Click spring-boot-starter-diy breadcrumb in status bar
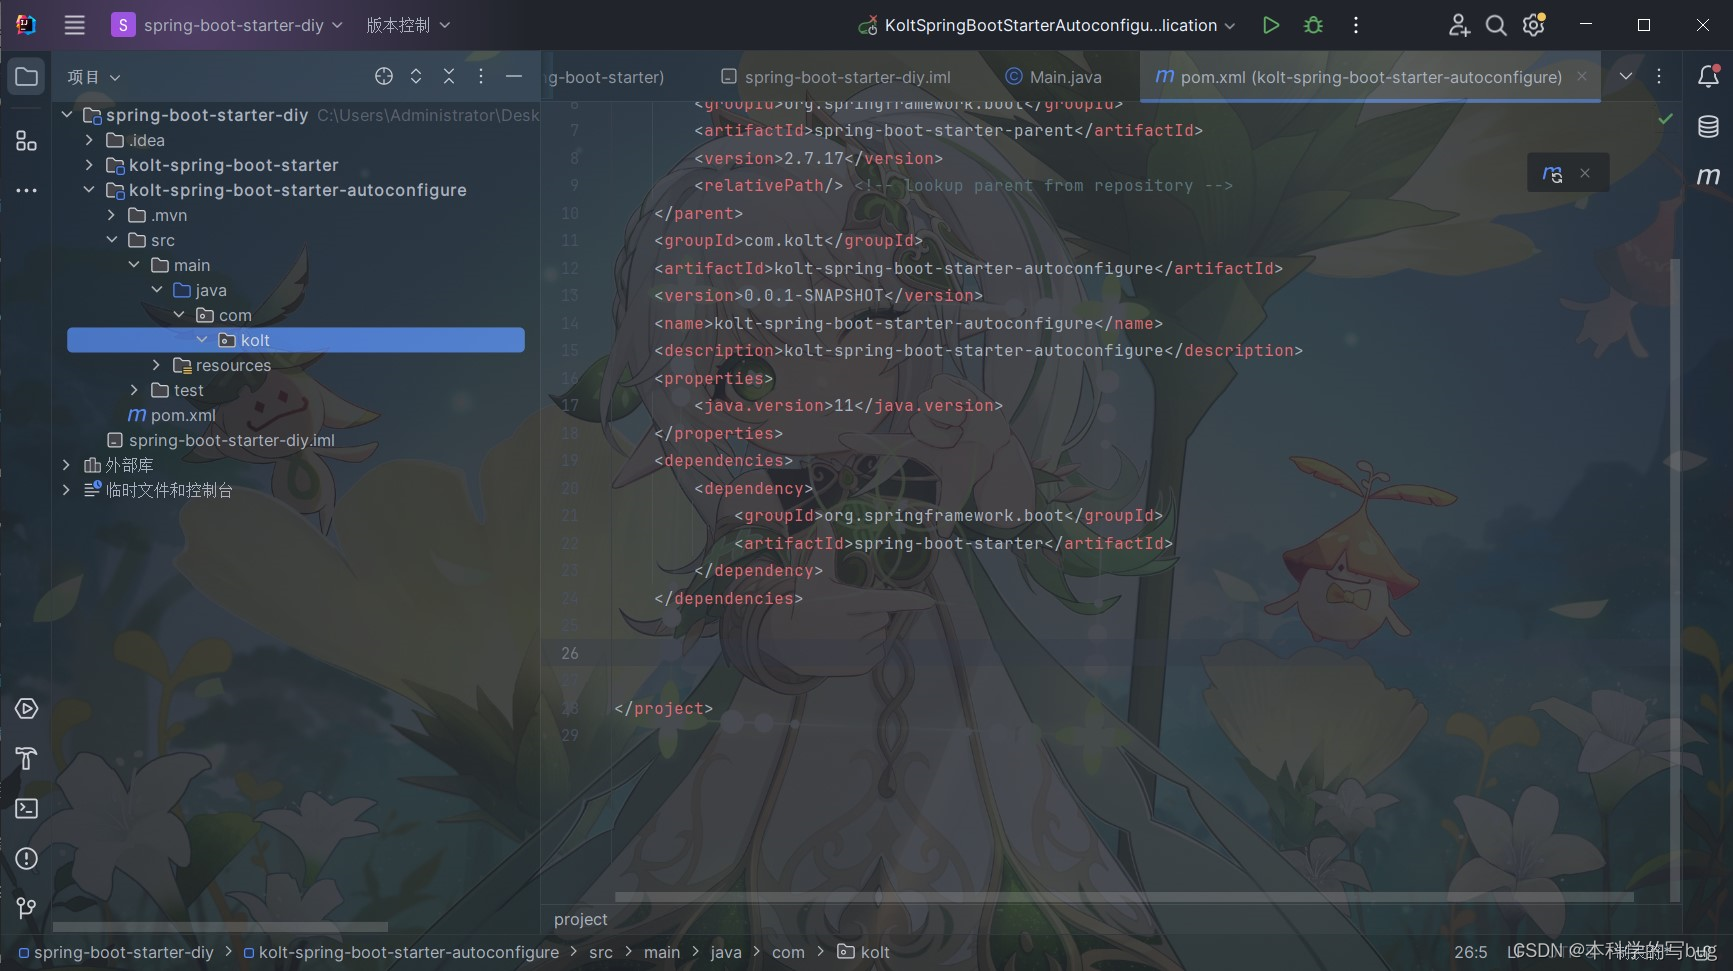Screen dimensions: 1733x971 pos(116,952)
